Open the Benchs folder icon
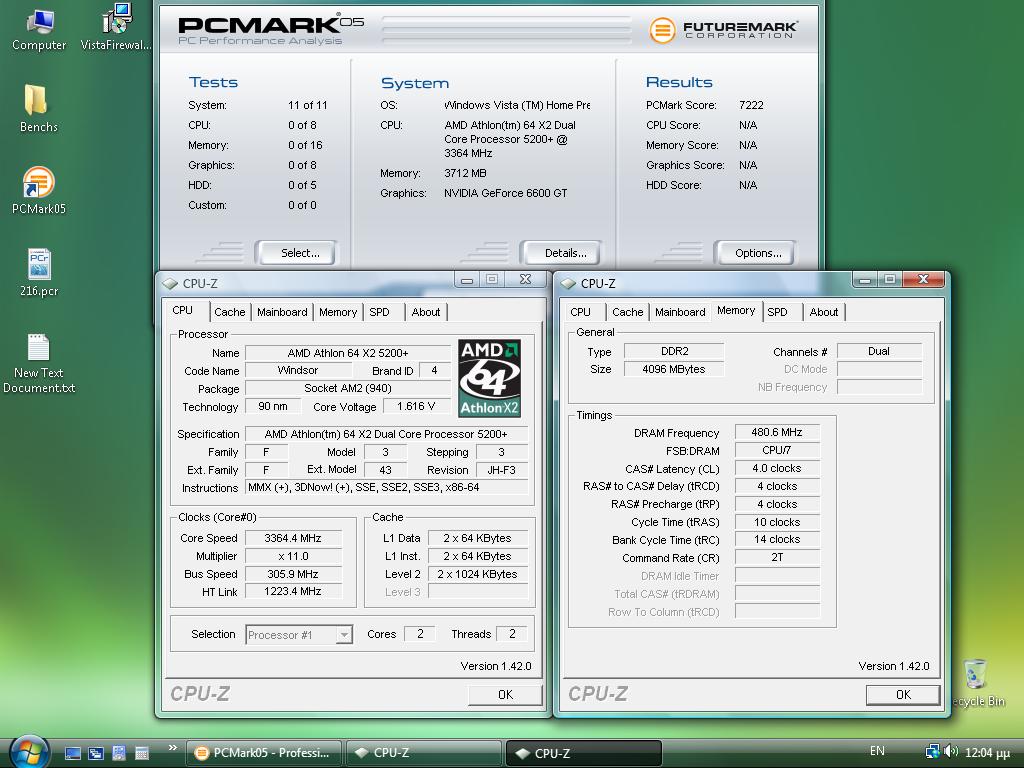The height and width of the screenshot is (768, 1024). (x=39, y=108)
